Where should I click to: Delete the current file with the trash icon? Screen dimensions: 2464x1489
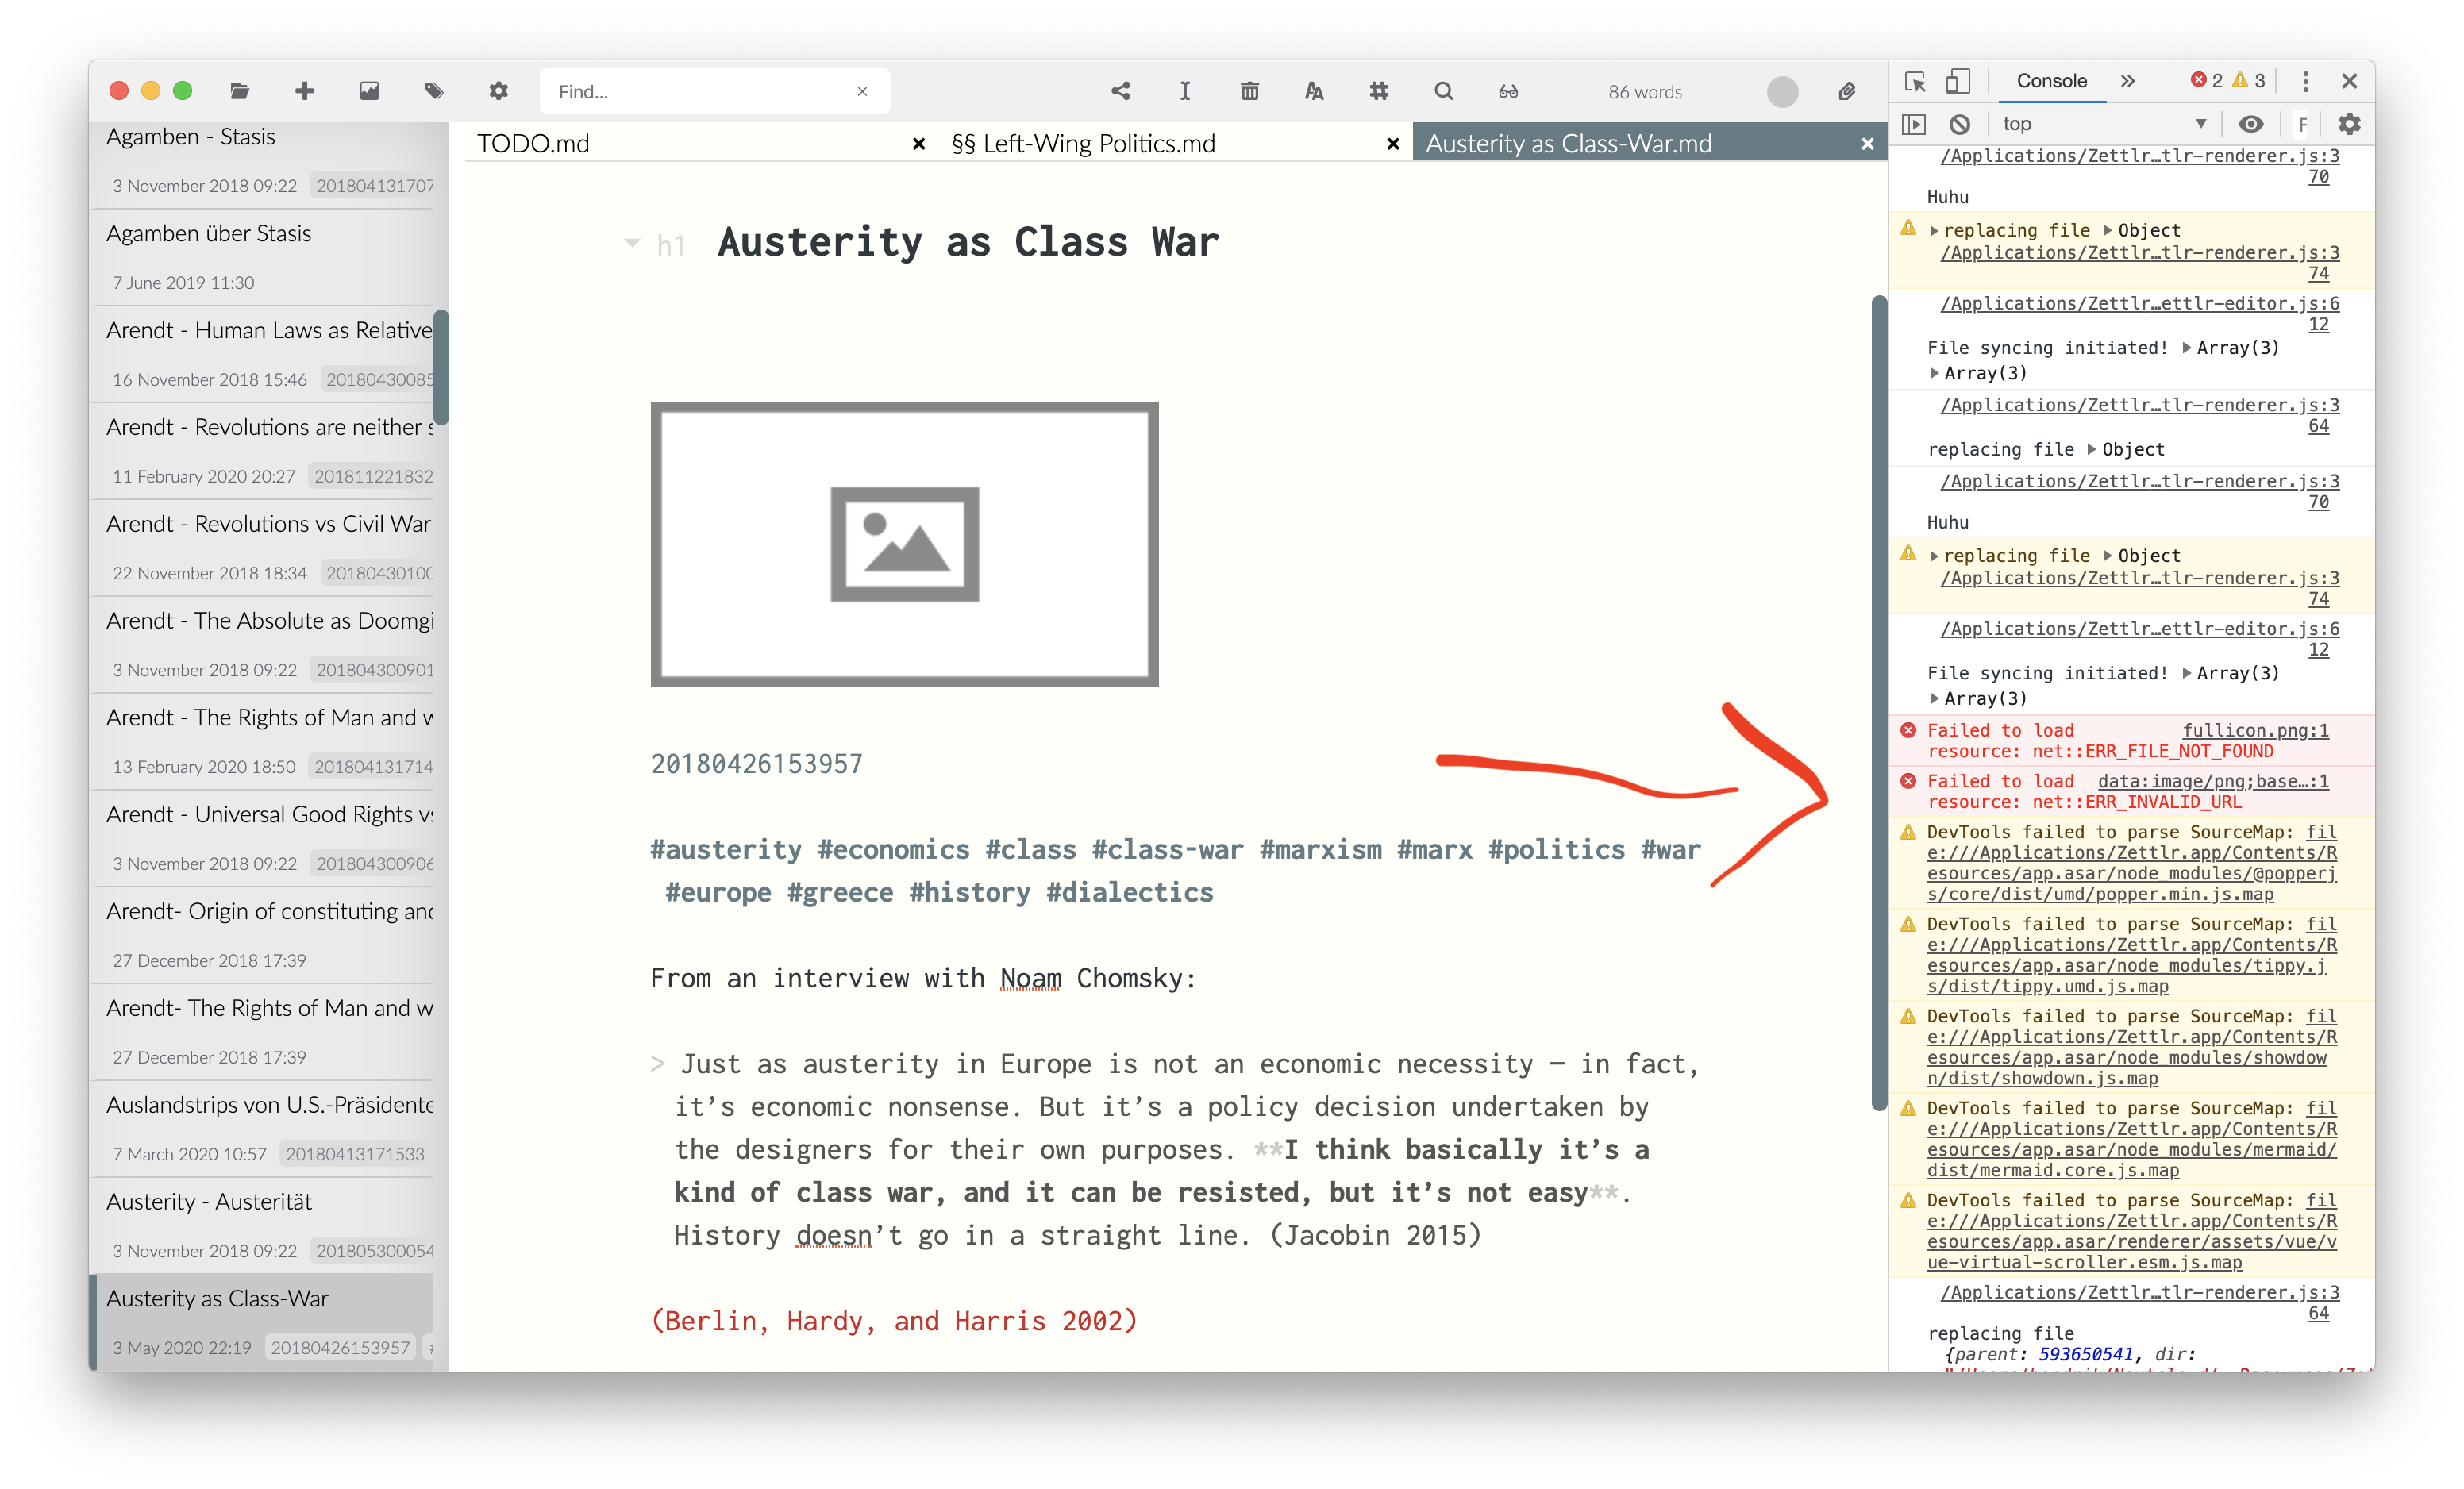[1250, 90]
